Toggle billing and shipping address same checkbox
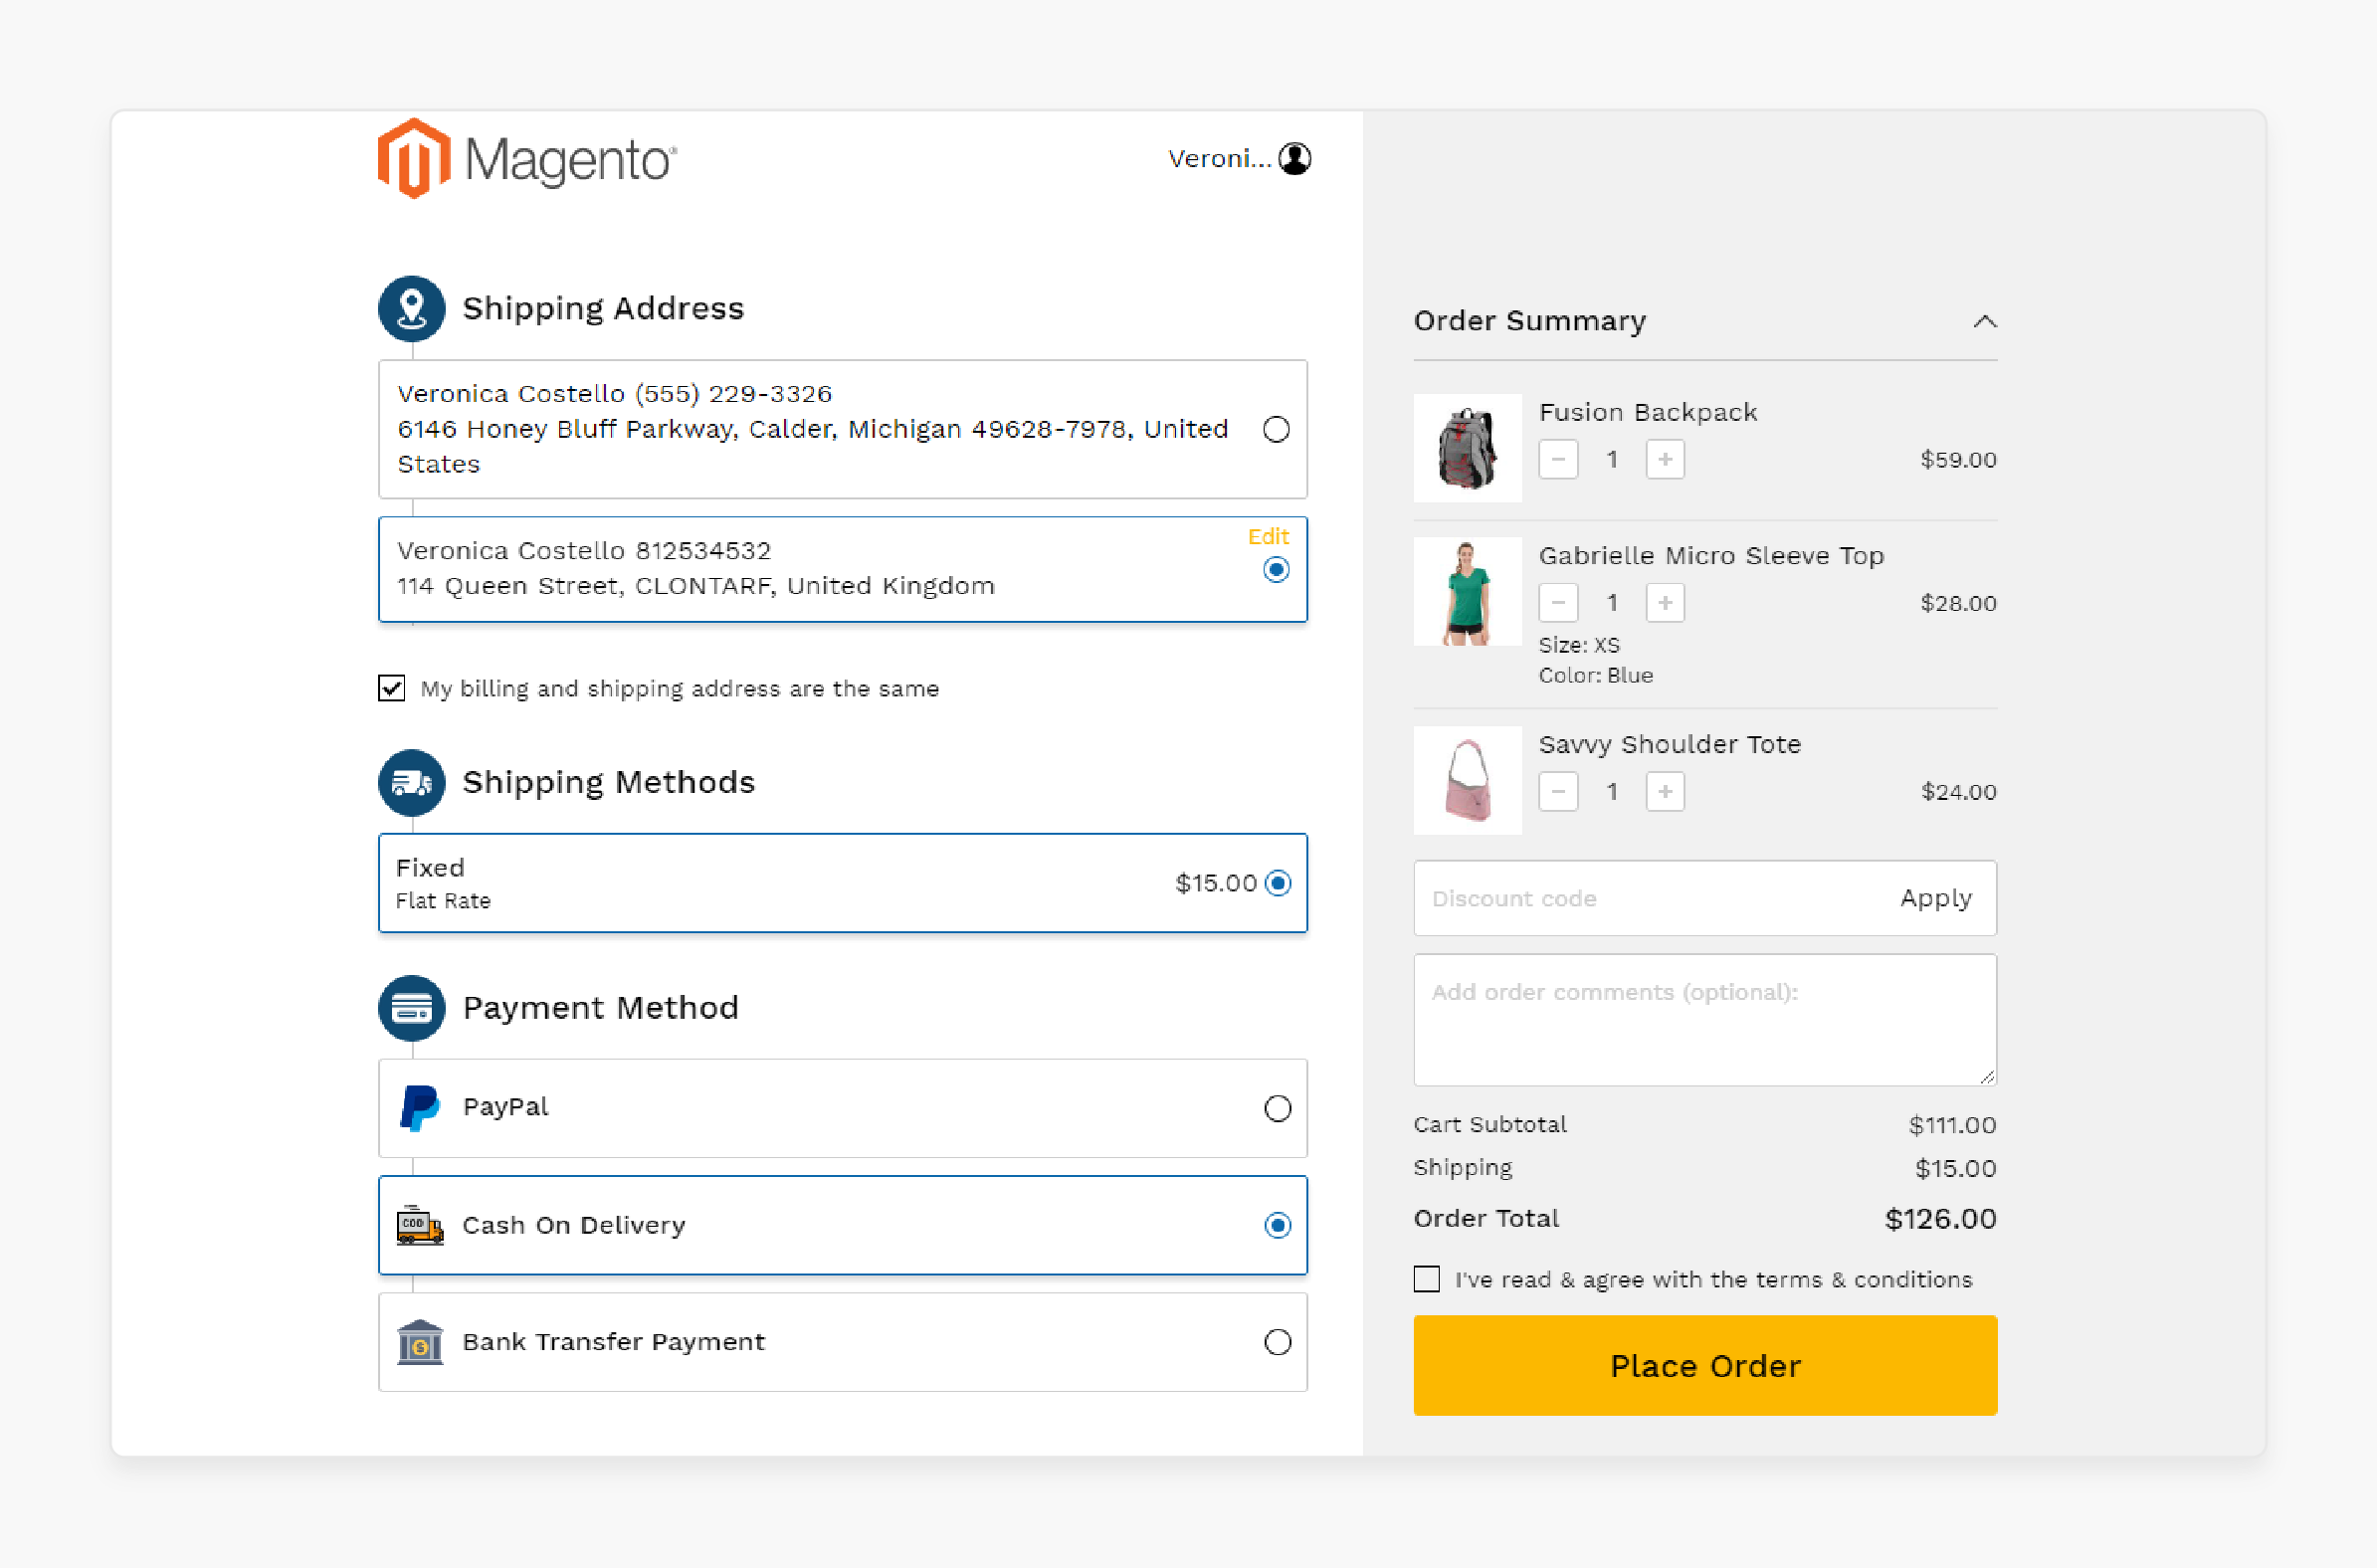Image resolution: width=2377 pixels, height=1568 pixels. tap(392, 688)
